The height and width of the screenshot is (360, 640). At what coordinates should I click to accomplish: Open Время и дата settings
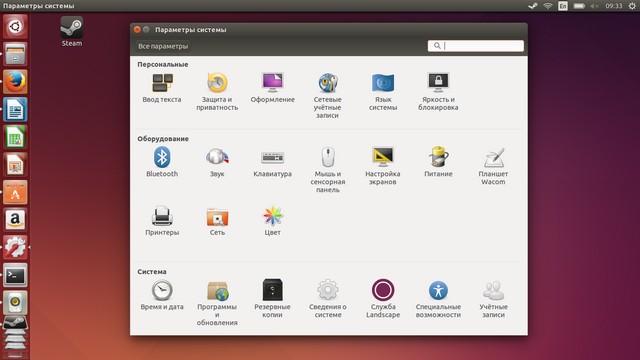162,295
